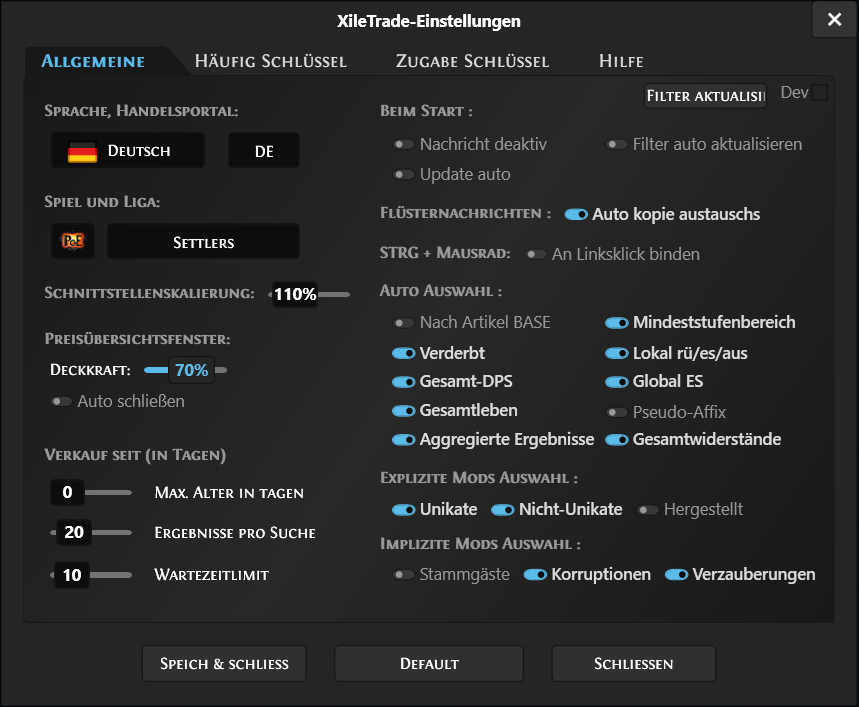Click the Schnittstellenskalierung 110% slider
This screenshot has height=707, width=859.
pyautogui.click(x=310, y=295)
